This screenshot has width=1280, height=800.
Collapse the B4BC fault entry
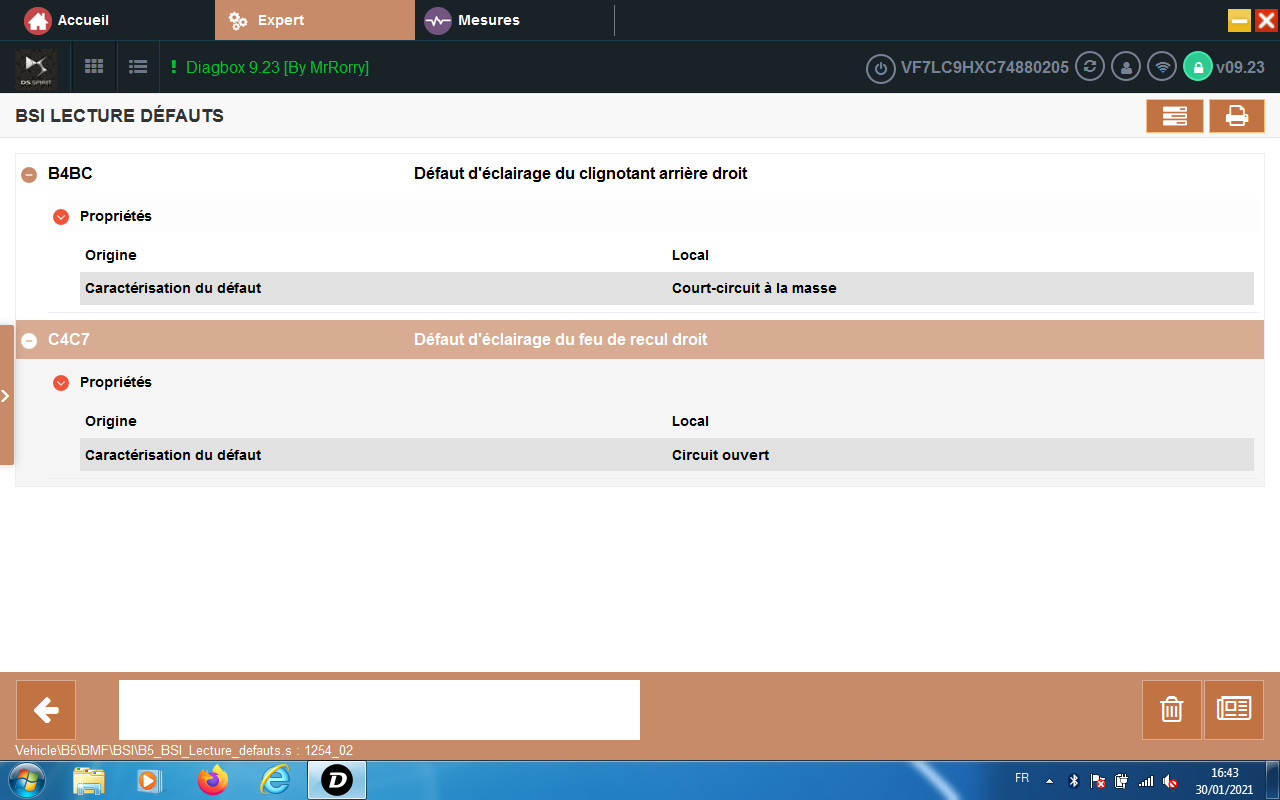point(29,174)
